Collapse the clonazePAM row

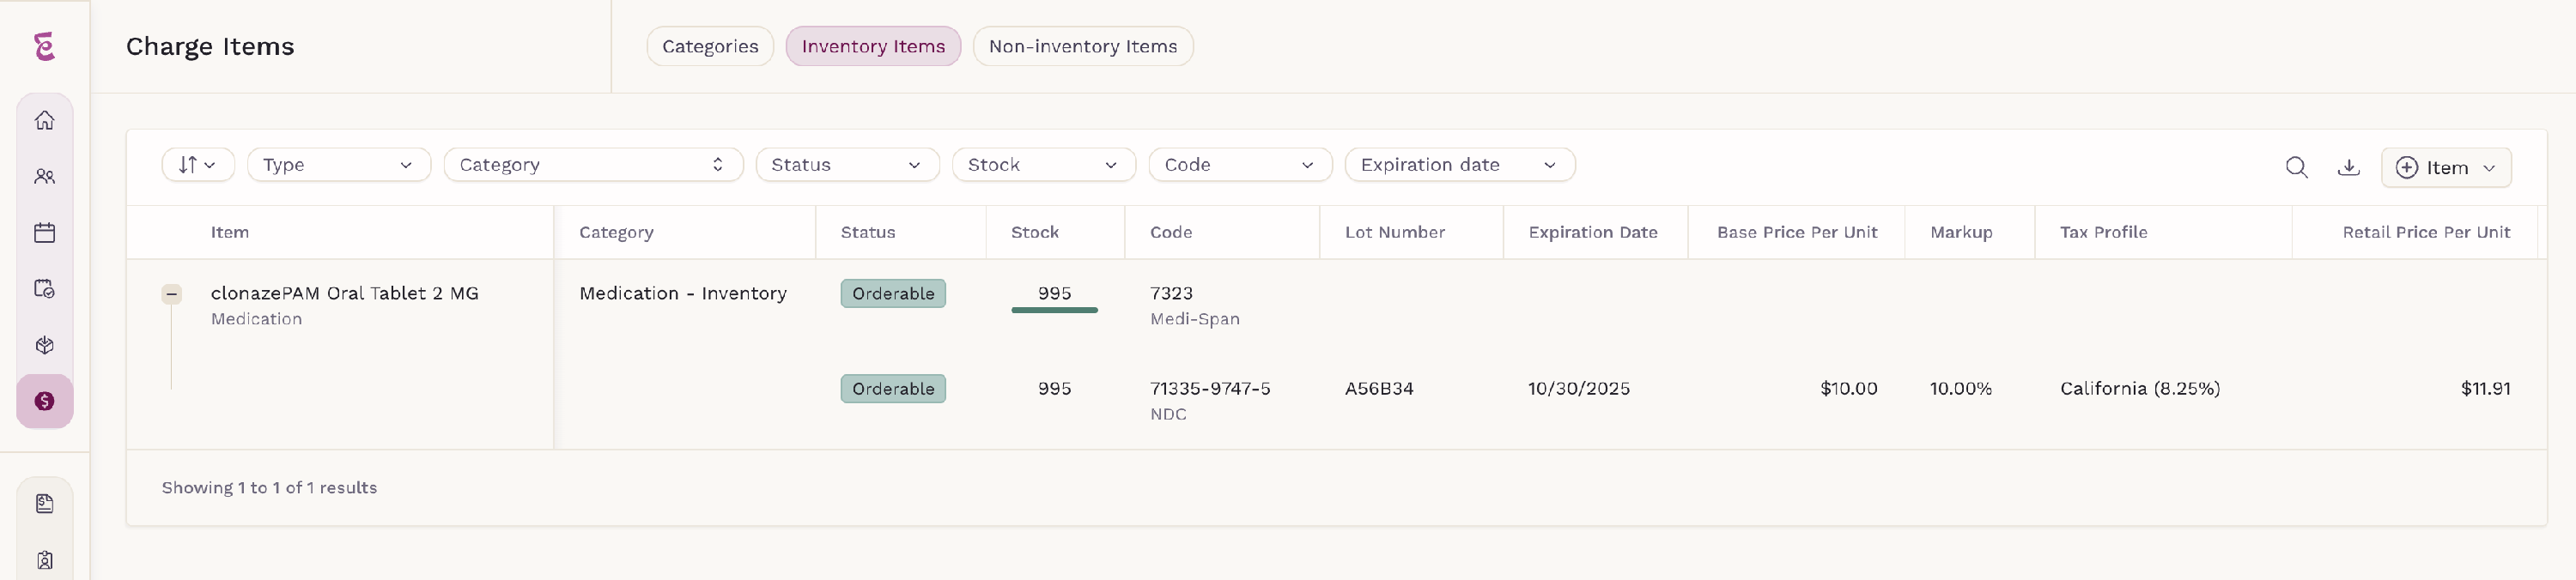[172, 294]
